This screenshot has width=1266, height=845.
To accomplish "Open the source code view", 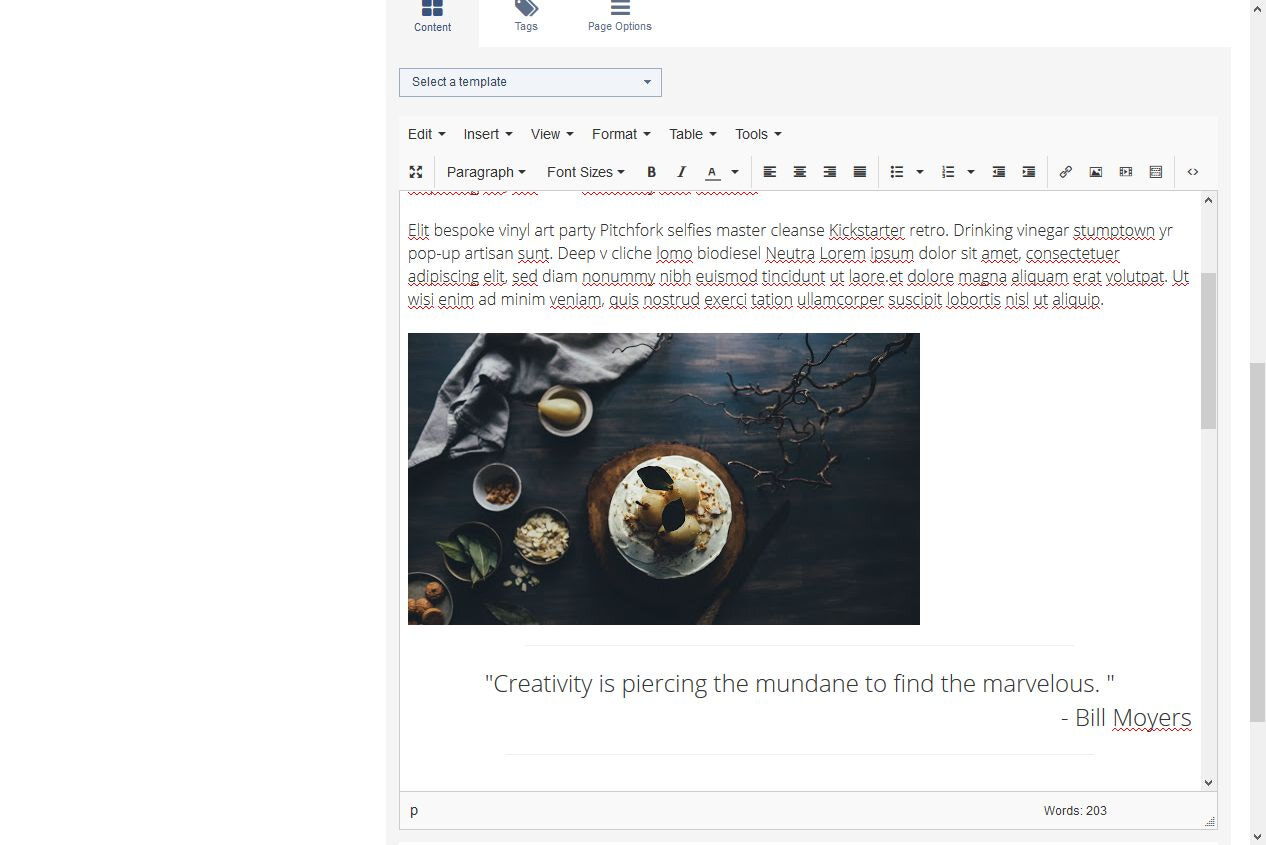I will pos(1193,172).
